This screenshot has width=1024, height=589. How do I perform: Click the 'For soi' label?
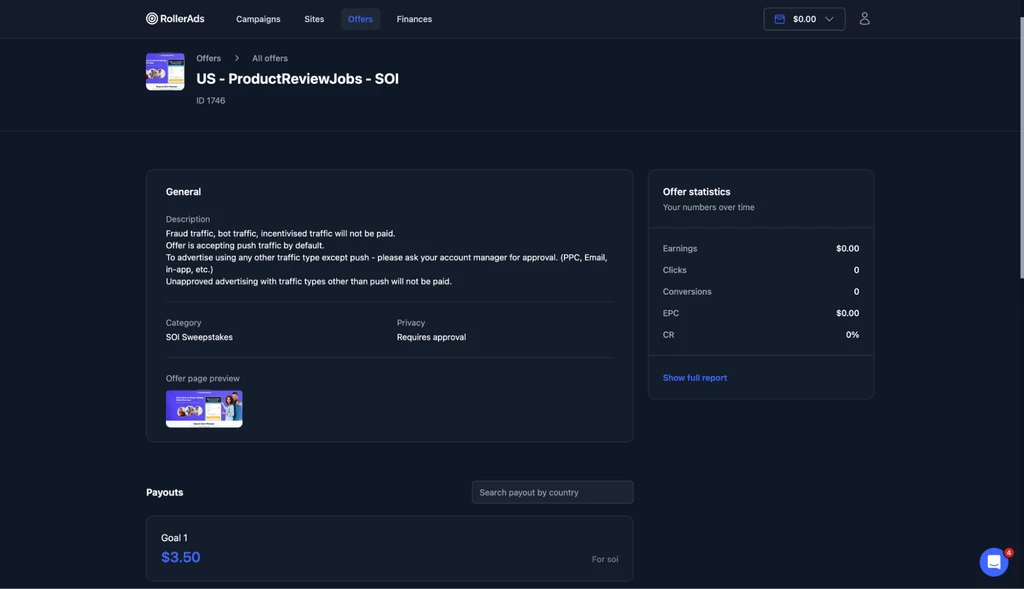[x=605, y=559]
